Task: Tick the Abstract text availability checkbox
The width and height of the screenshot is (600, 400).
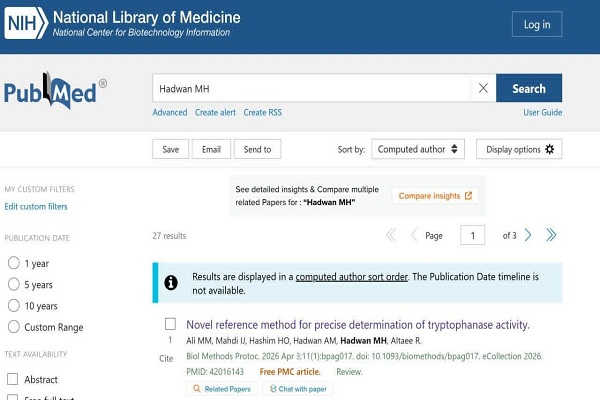Action: [x=13, y=379]
